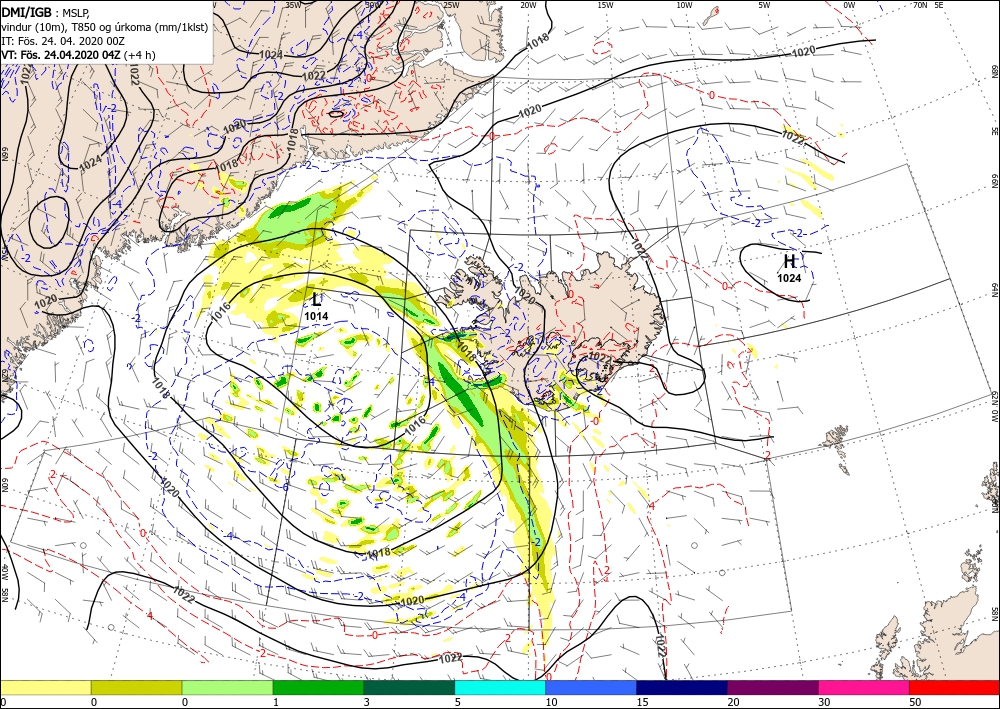Screen dimensions: 1000x709
Task: Click the red legend color swatch
Action: click(x=955, y=687)
